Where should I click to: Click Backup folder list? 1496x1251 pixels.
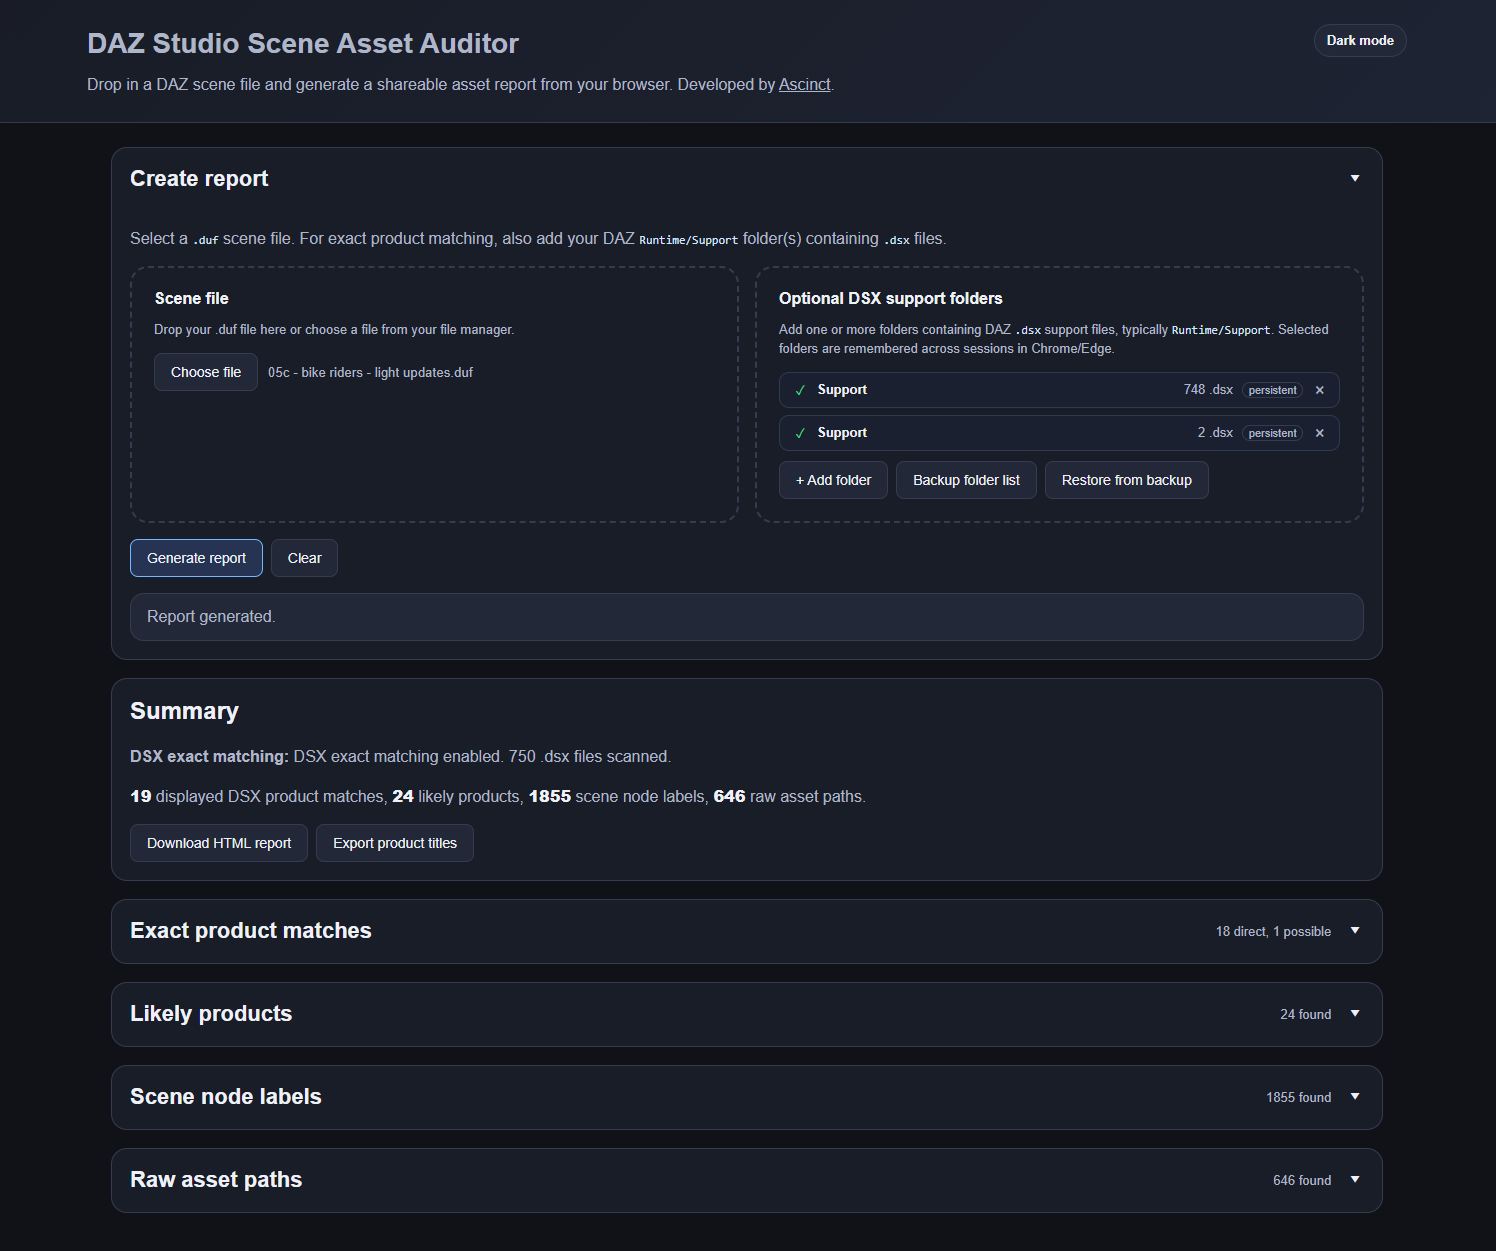pyautogui.click(x=966, y=480)
